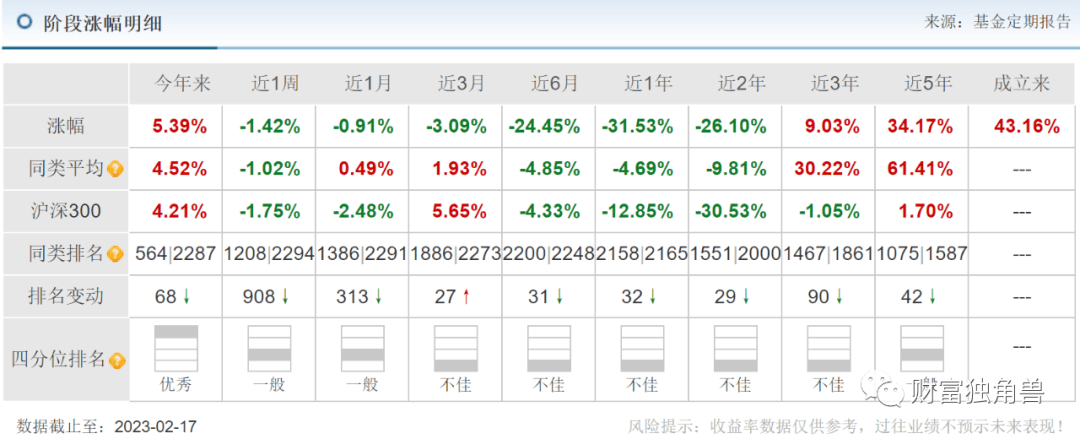
Task: Click the 近1周 quartile bar icon above 一般
Action: click(x=269, y=348)
